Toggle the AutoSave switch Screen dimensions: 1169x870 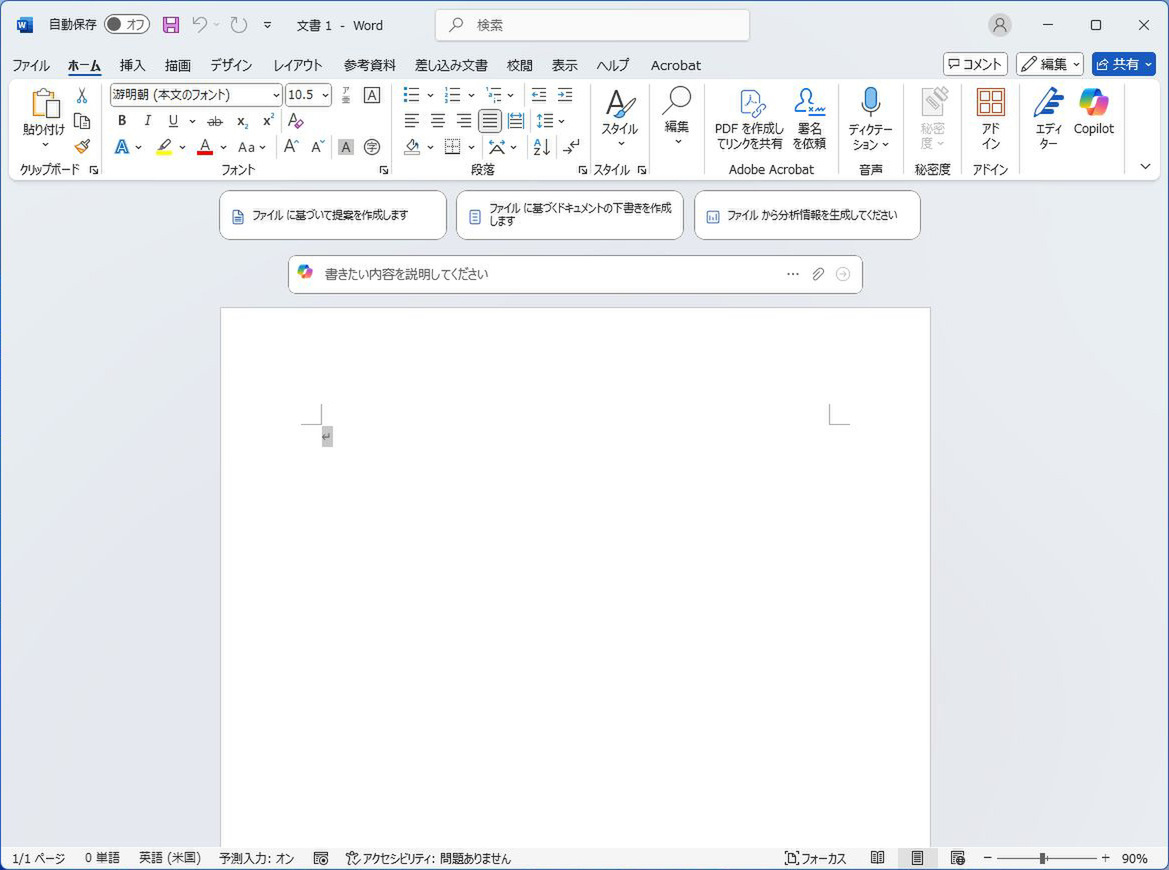127,25
